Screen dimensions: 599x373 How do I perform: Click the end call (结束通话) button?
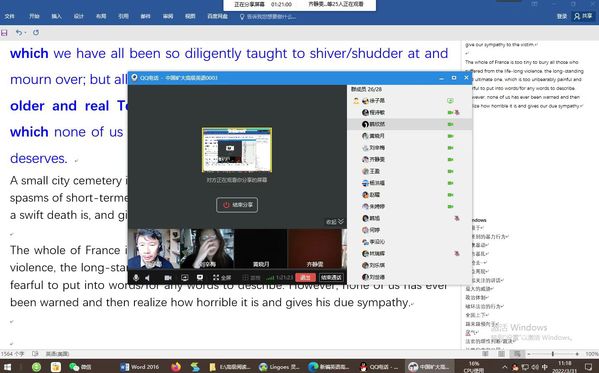click(331, 278)
